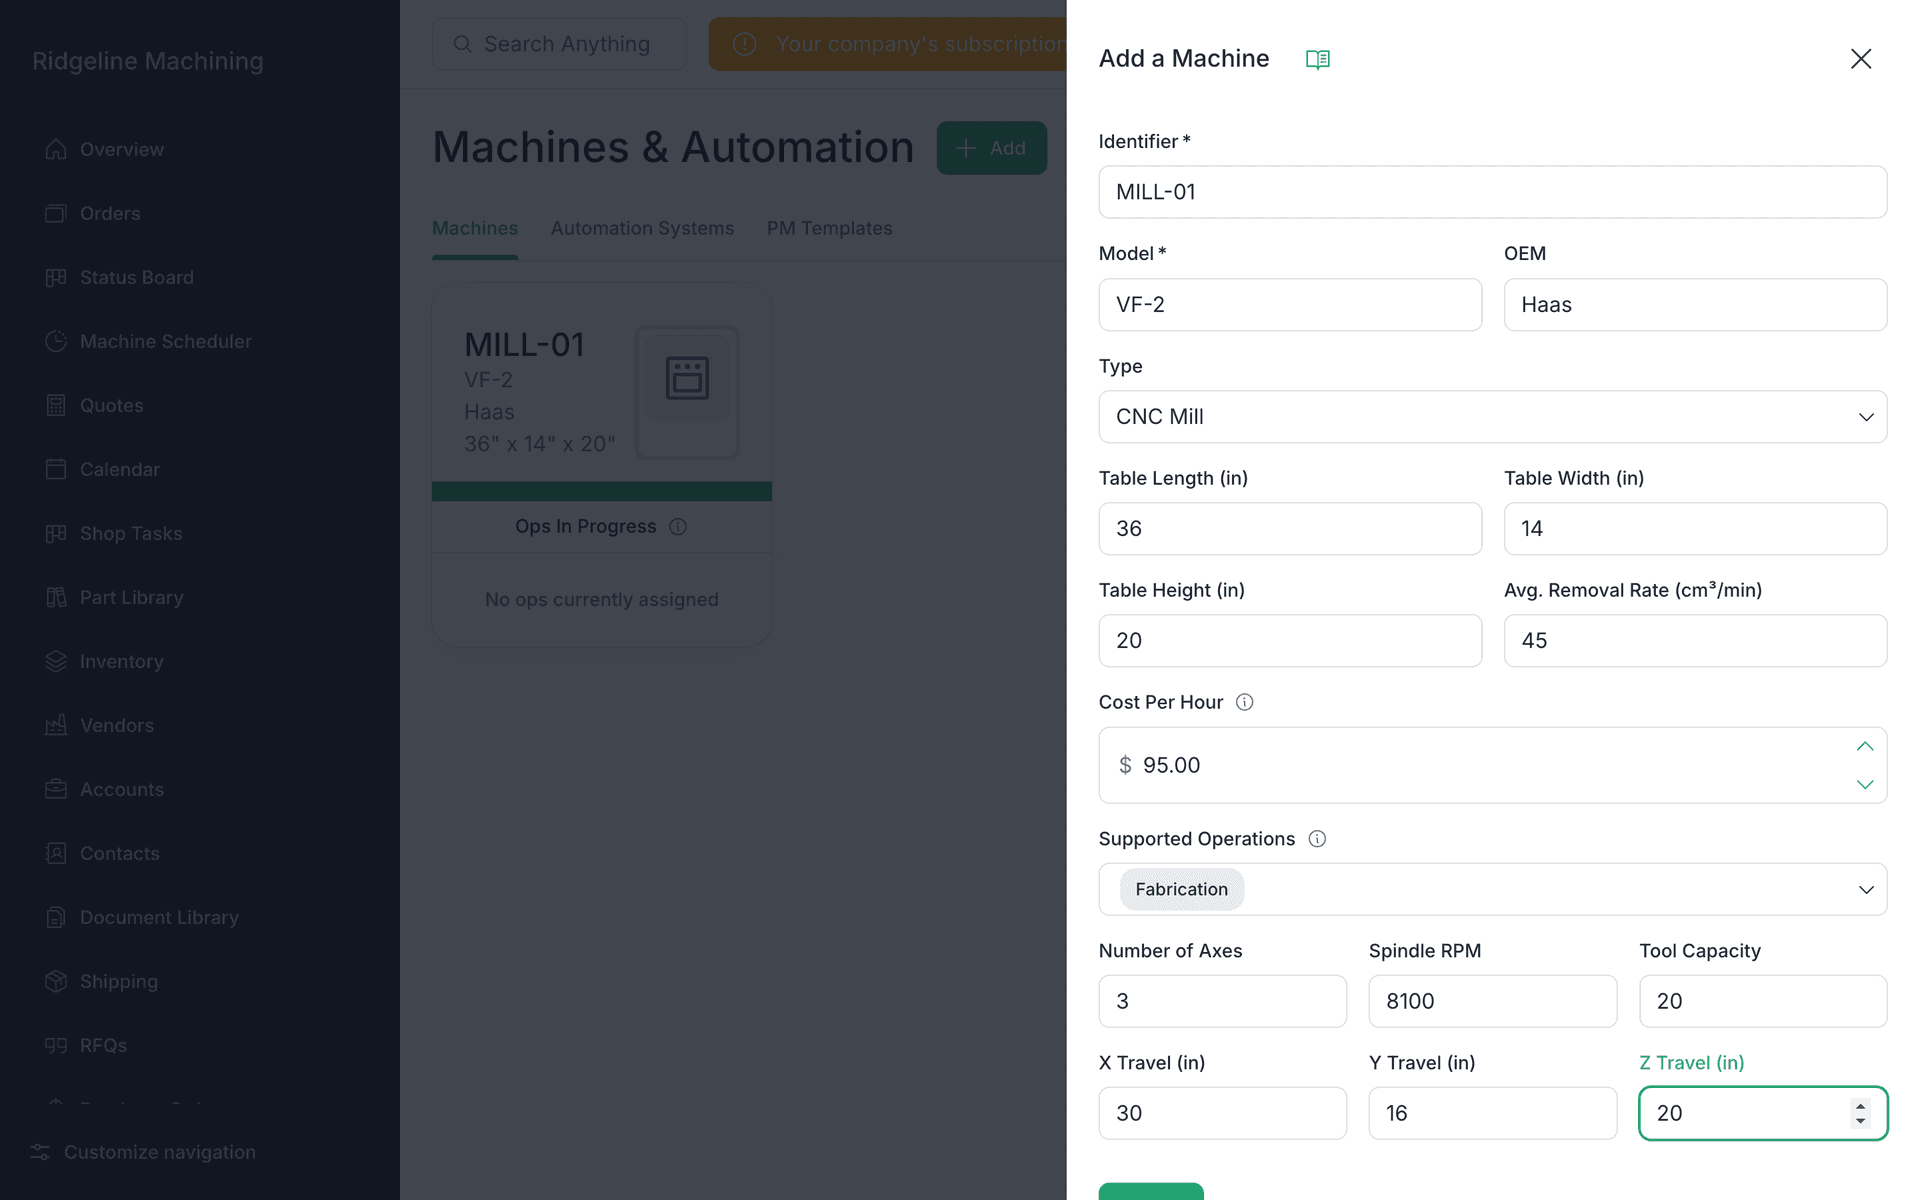Open Inventory in the sidebar

click(104, 661)
